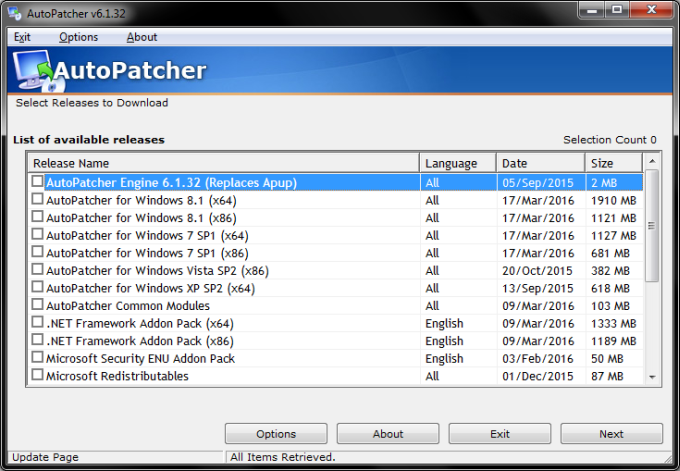This screenshot has width=680, height=471.
Task: Click the '1333 MB' size cell
Action: 614,324
